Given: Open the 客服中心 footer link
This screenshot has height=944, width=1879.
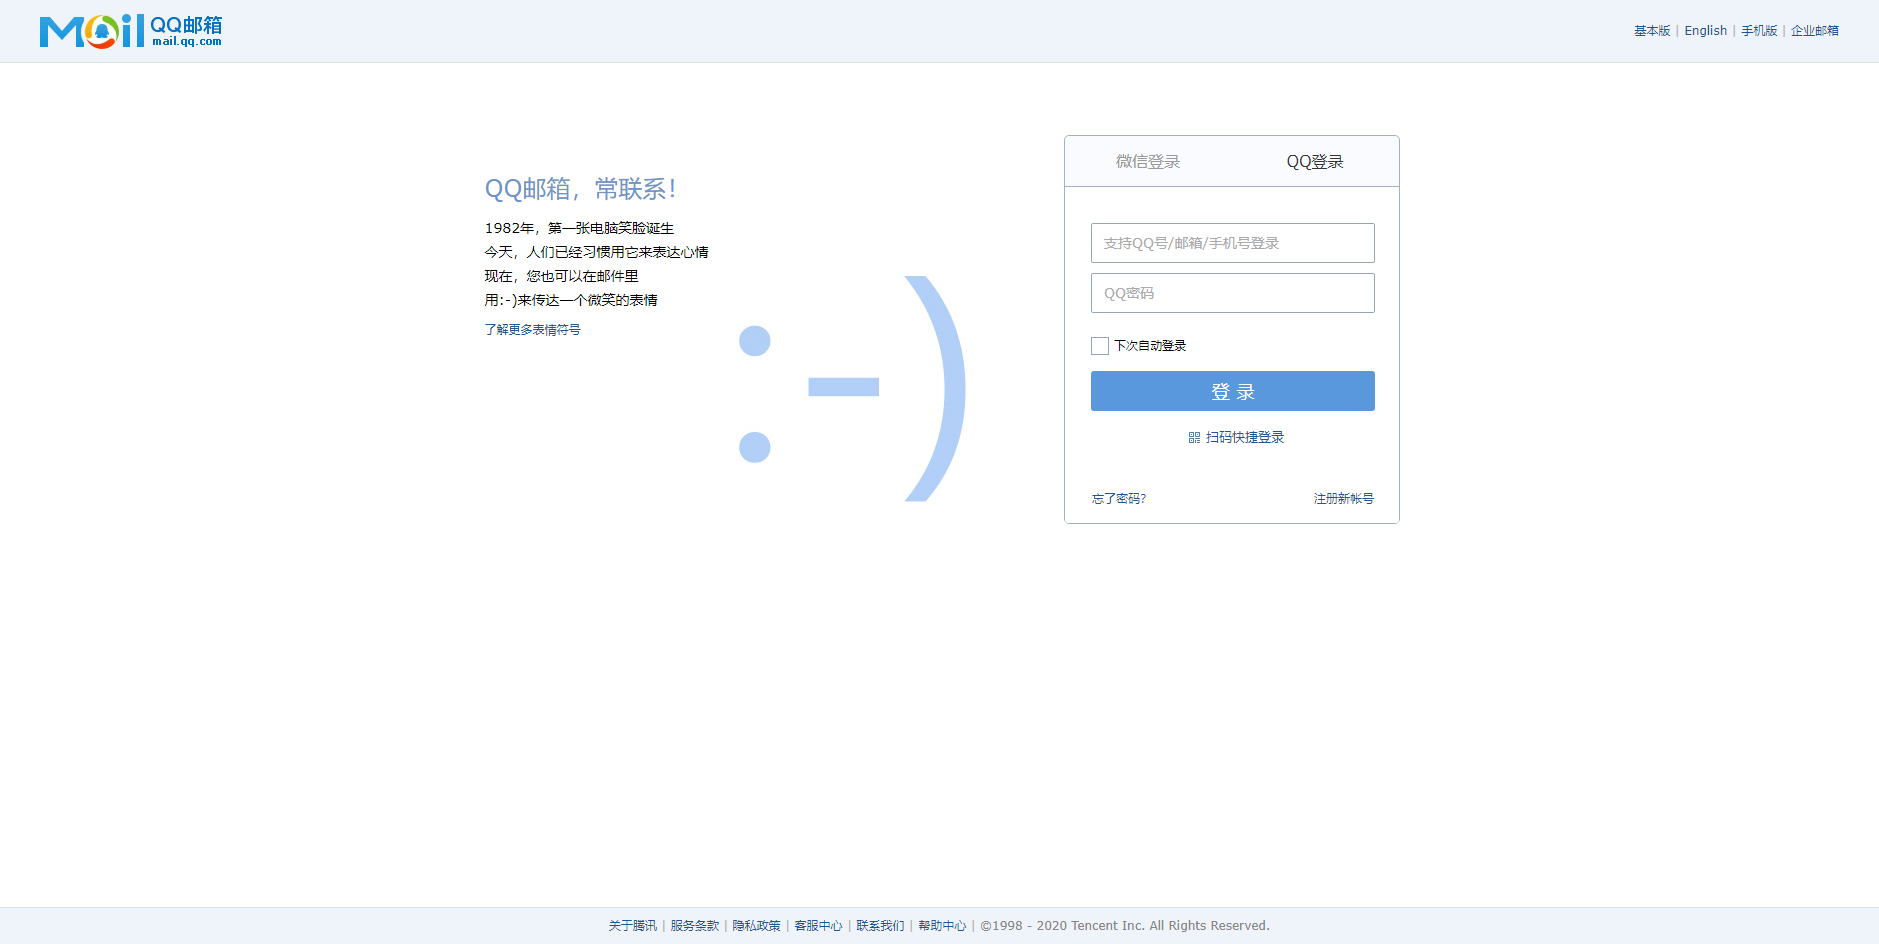Looking at the screenshot, I should coord(819,926).
